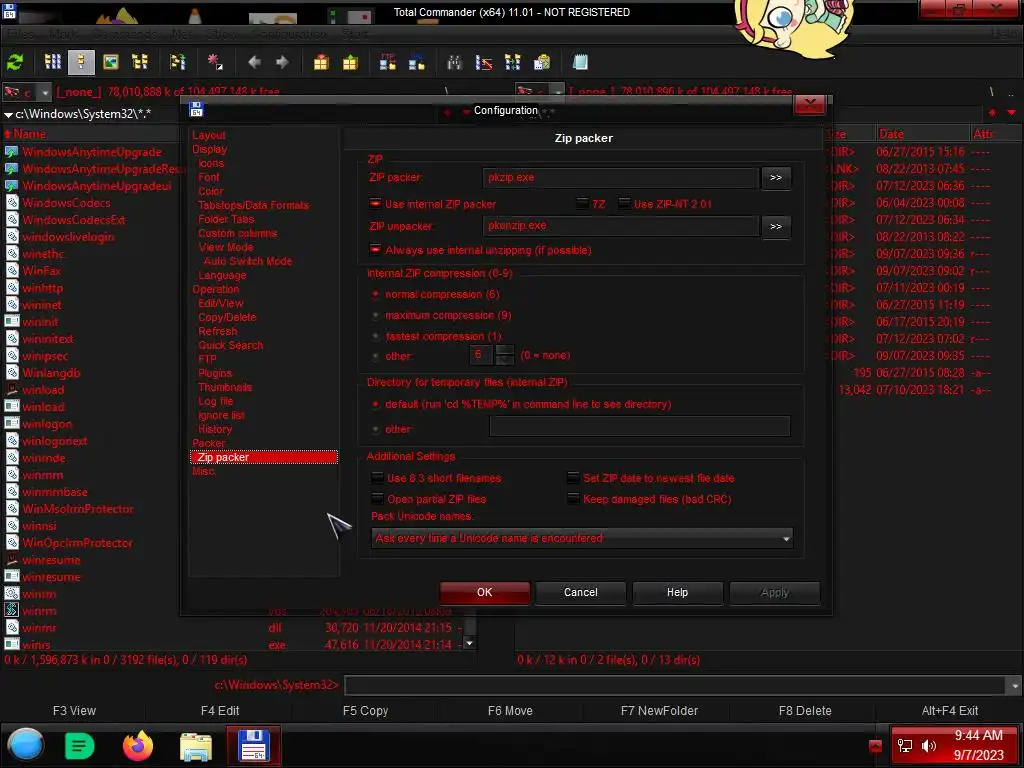
Task: Browse for ZIP unpacker with >> button
Action: pyautogui.click(x=776, y=227)
